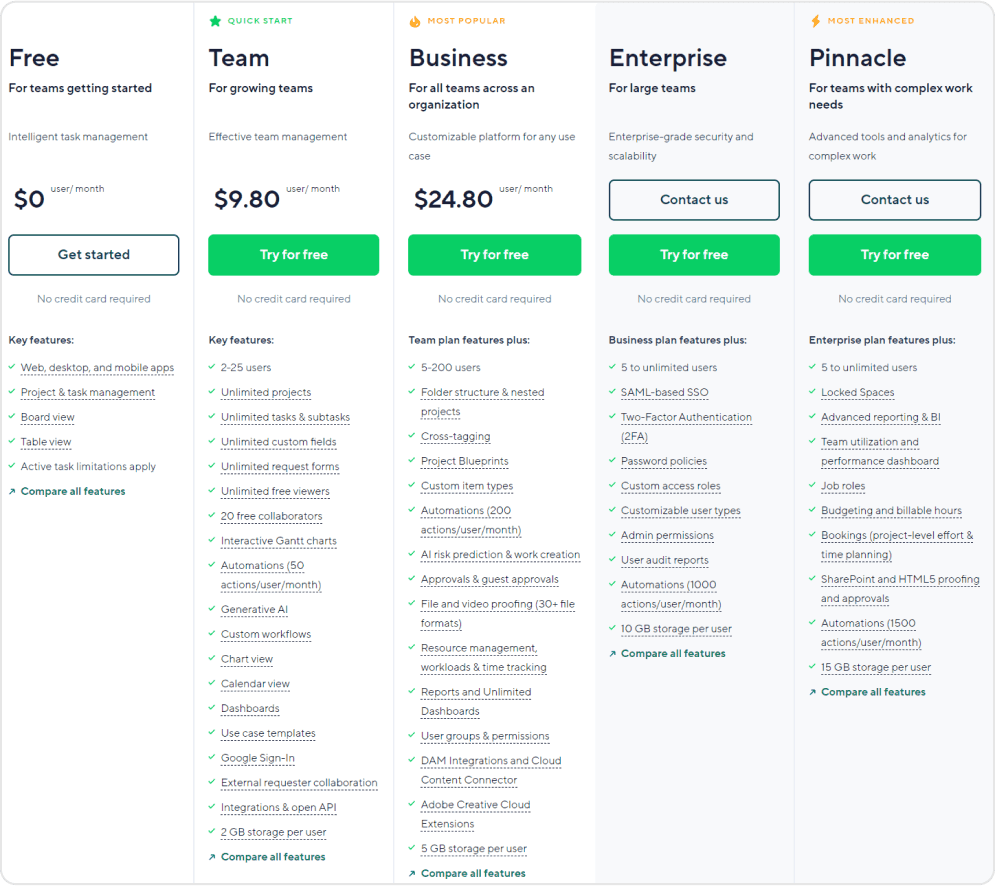The width and height of the screenshot is (995, 886).
Task: Open the SAML-based SSO feature link
Action: point(664,393)
